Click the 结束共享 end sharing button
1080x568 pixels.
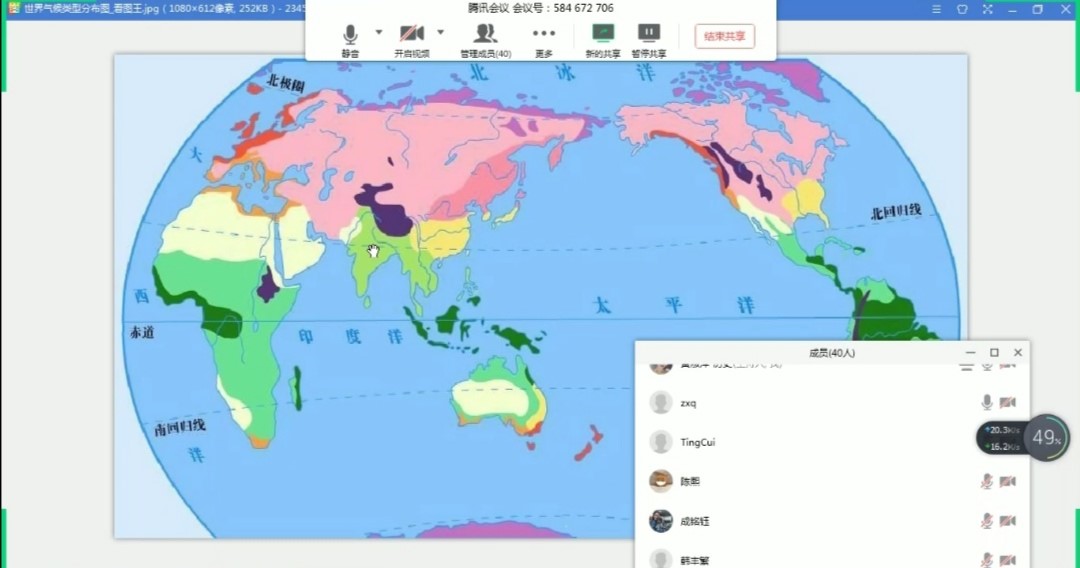click(x=724, y=36)
